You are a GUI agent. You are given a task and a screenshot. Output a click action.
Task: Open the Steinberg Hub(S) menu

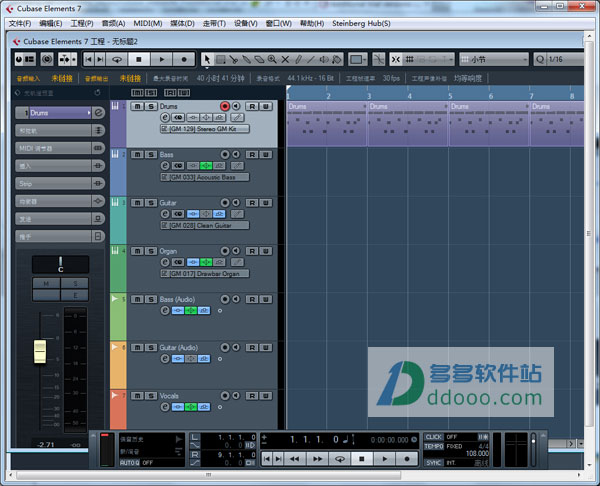tap(361, 23)
